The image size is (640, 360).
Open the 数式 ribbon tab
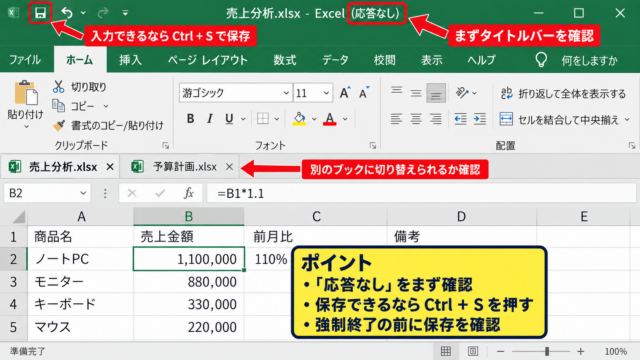[284, 60]
